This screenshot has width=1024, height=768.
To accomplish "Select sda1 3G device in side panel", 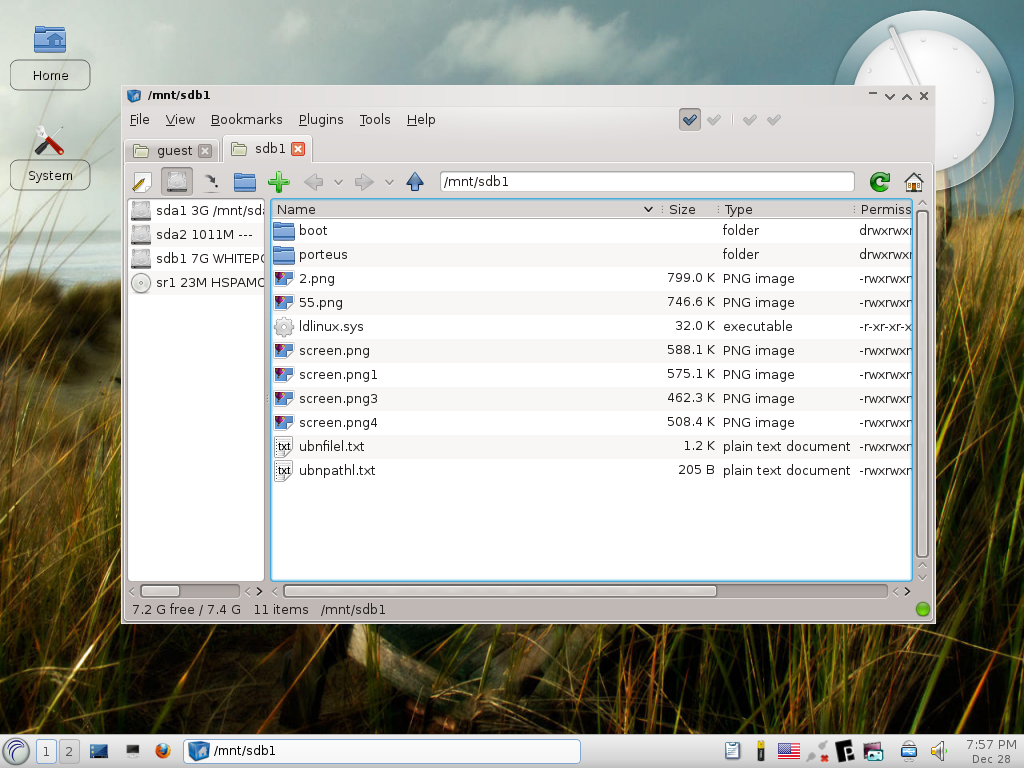I will pos(197,210).
